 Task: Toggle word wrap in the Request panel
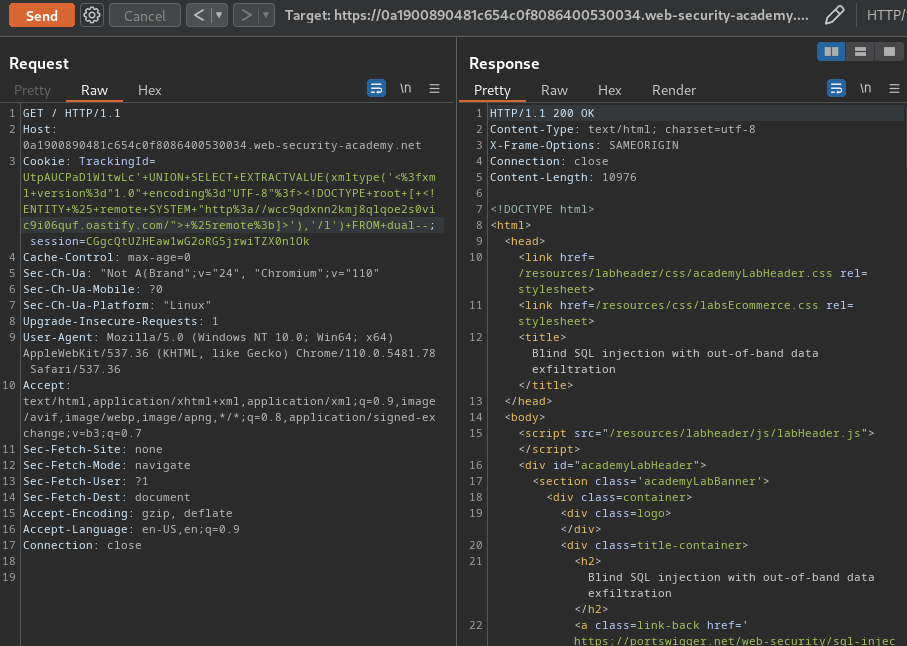point(377,88)
